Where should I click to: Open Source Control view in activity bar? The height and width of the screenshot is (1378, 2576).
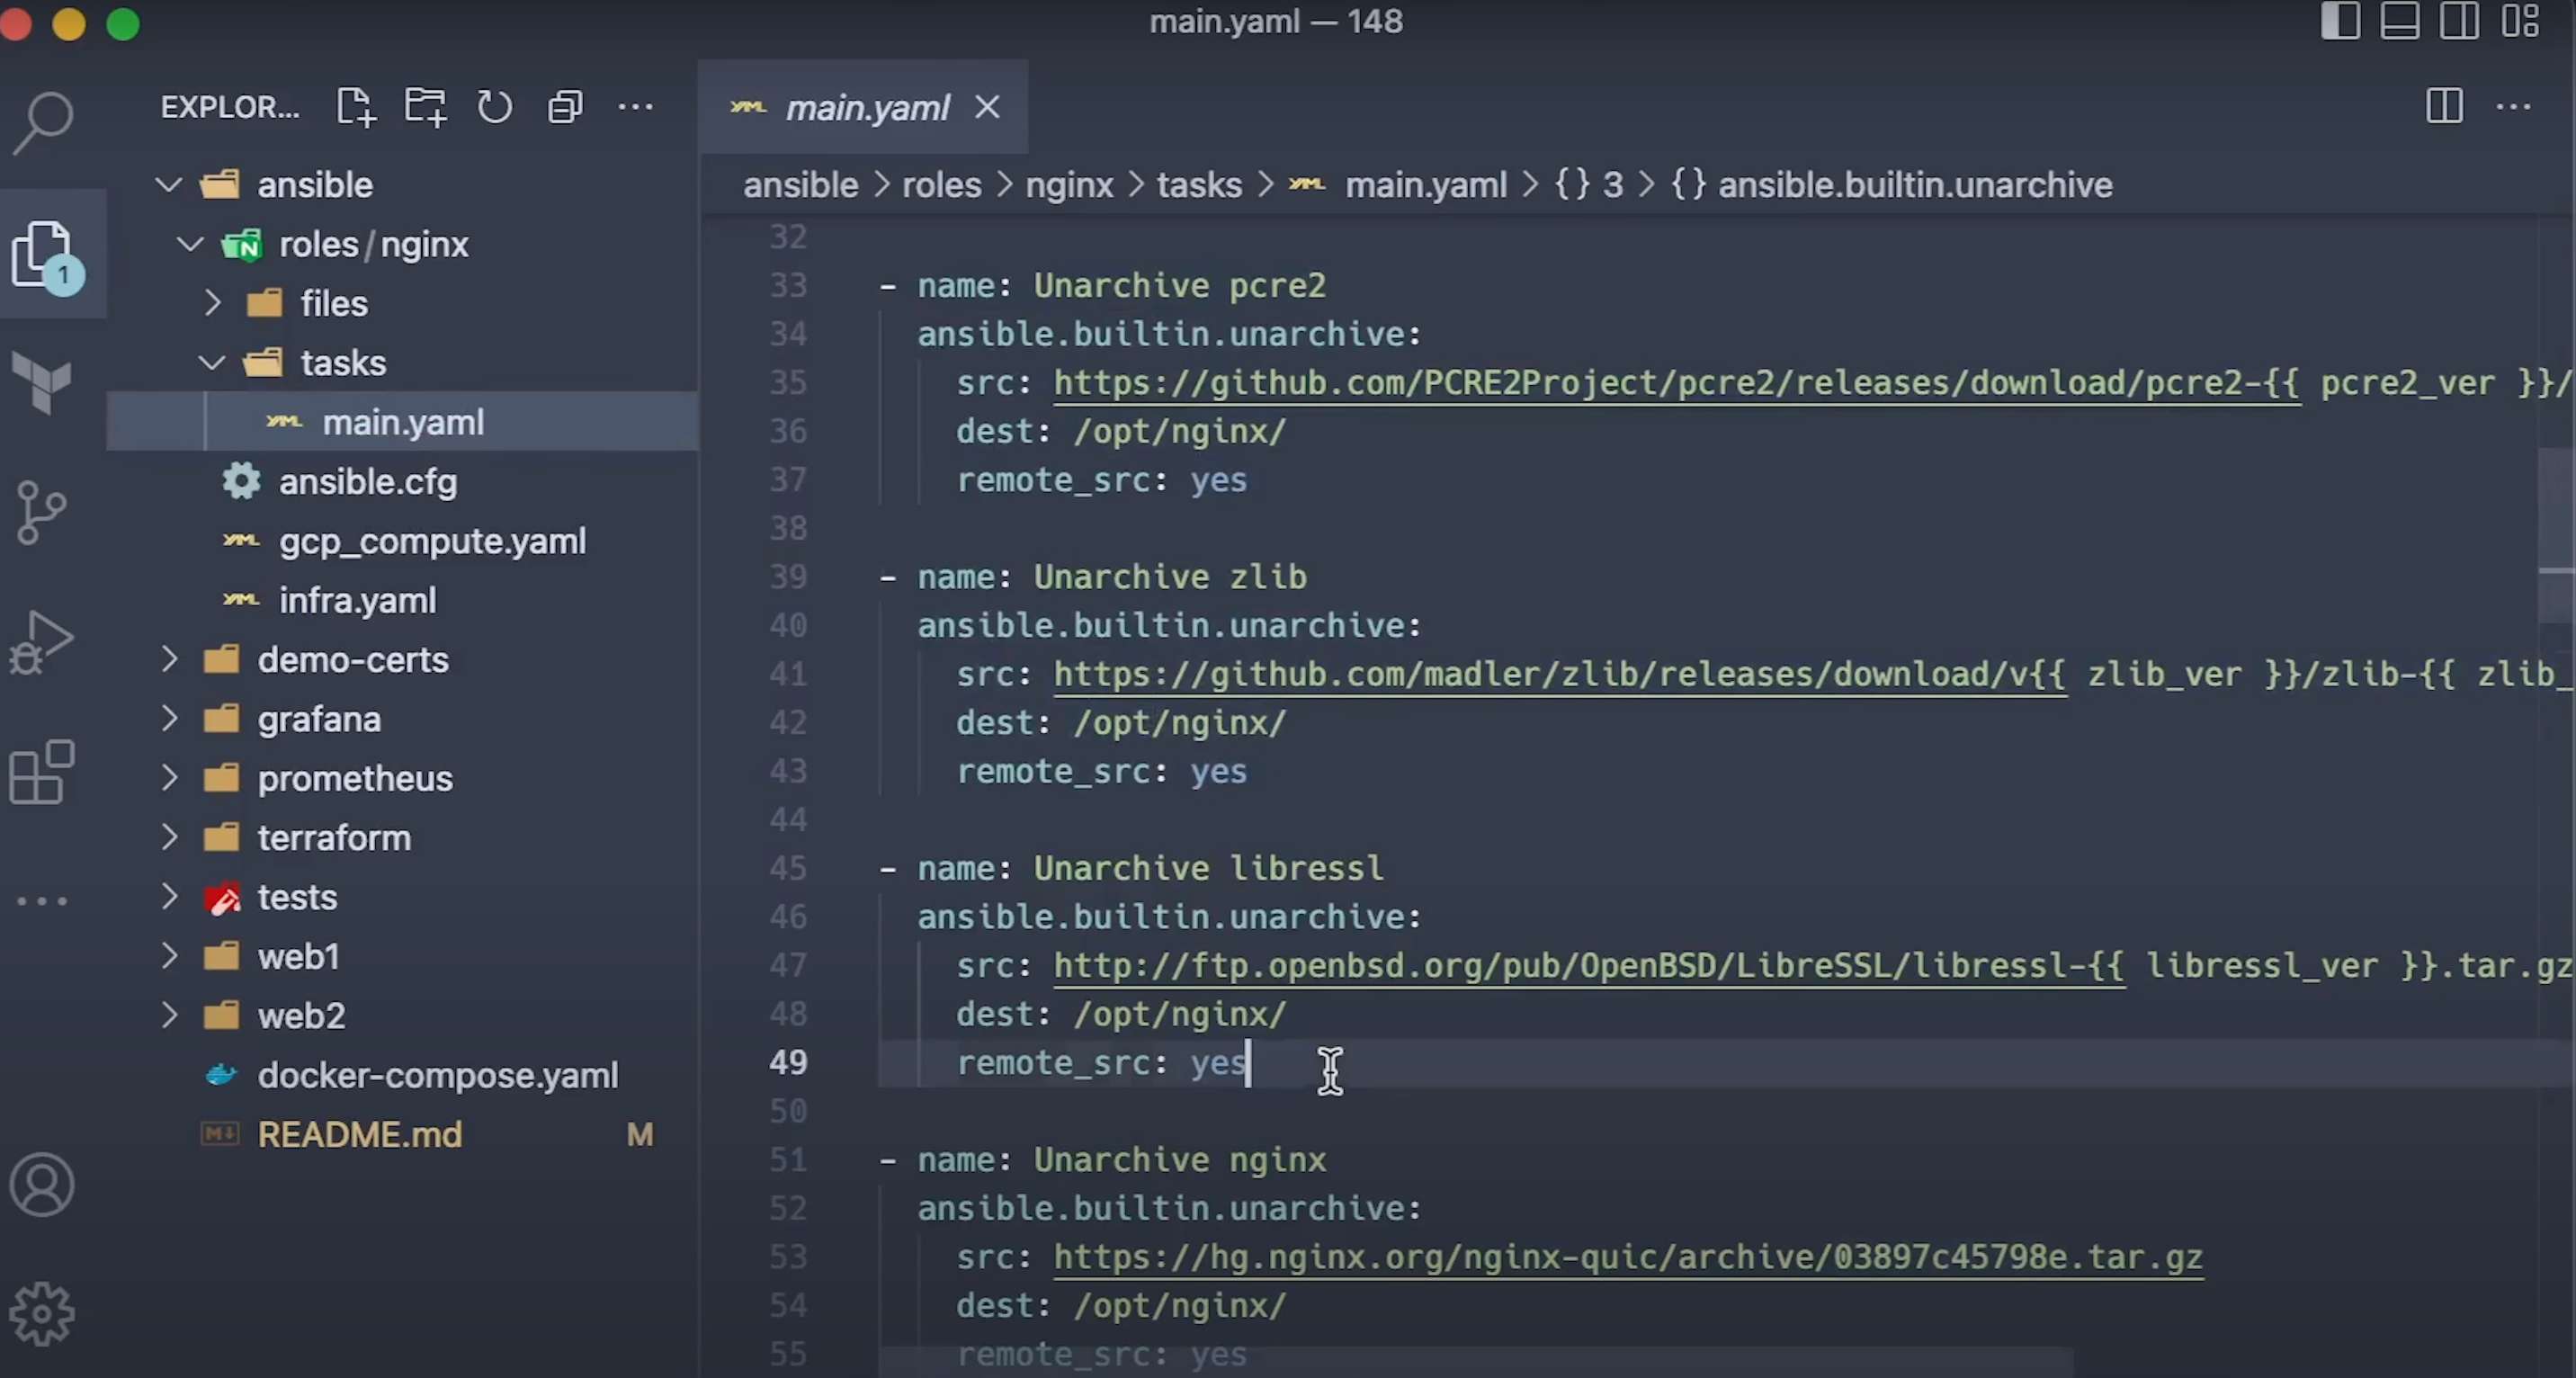coord(41,512)
